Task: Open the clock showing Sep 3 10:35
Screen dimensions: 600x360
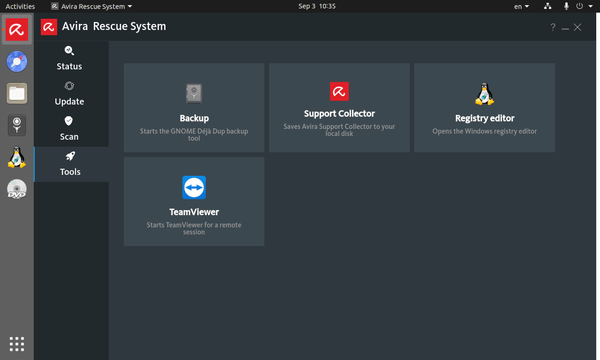Action: 317,6
